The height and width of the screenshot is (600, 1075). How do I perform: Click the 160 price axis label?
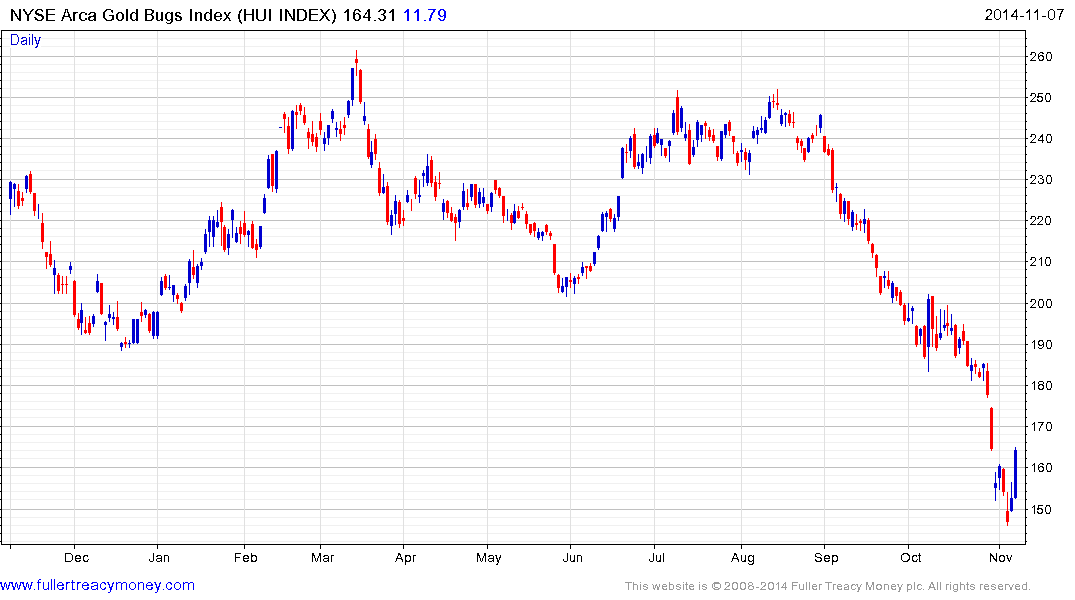click(x=1041, y=468)
